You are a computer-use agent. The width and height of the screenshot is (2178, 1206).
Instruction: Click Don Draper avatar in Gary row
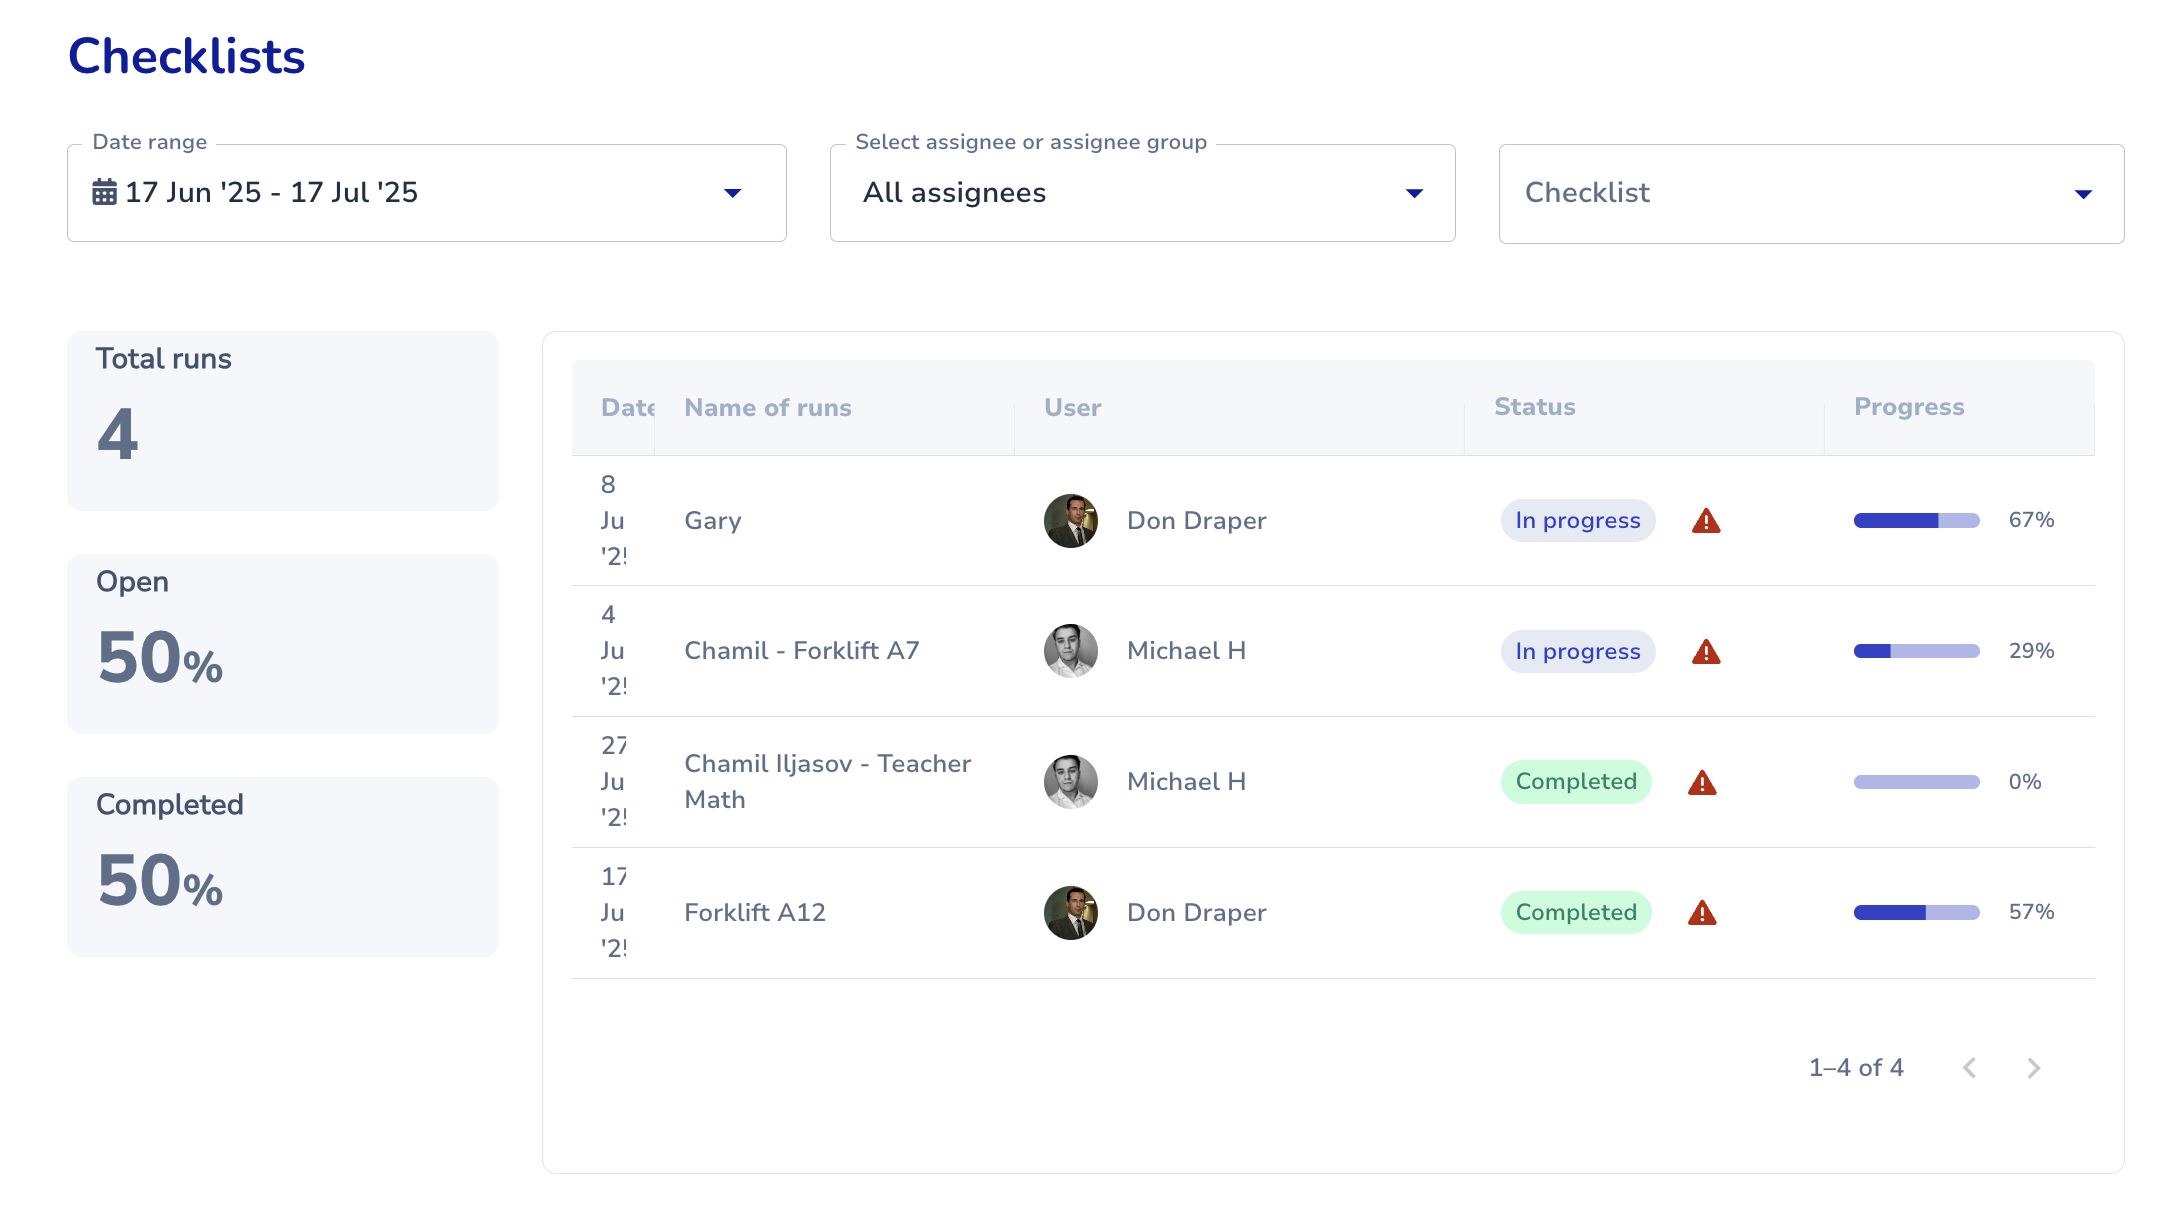tap(1071, 521)
